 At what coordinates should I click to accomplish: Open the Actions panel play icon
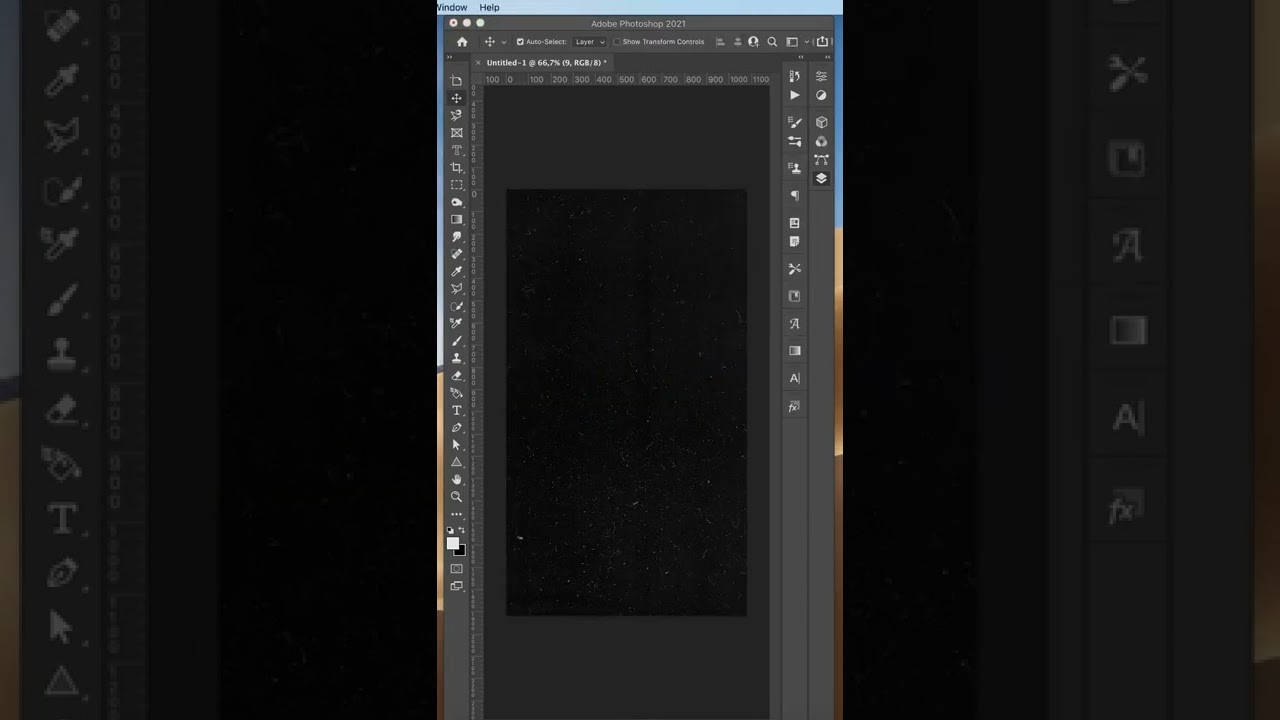pyautogui.click(x=794, y=95)
